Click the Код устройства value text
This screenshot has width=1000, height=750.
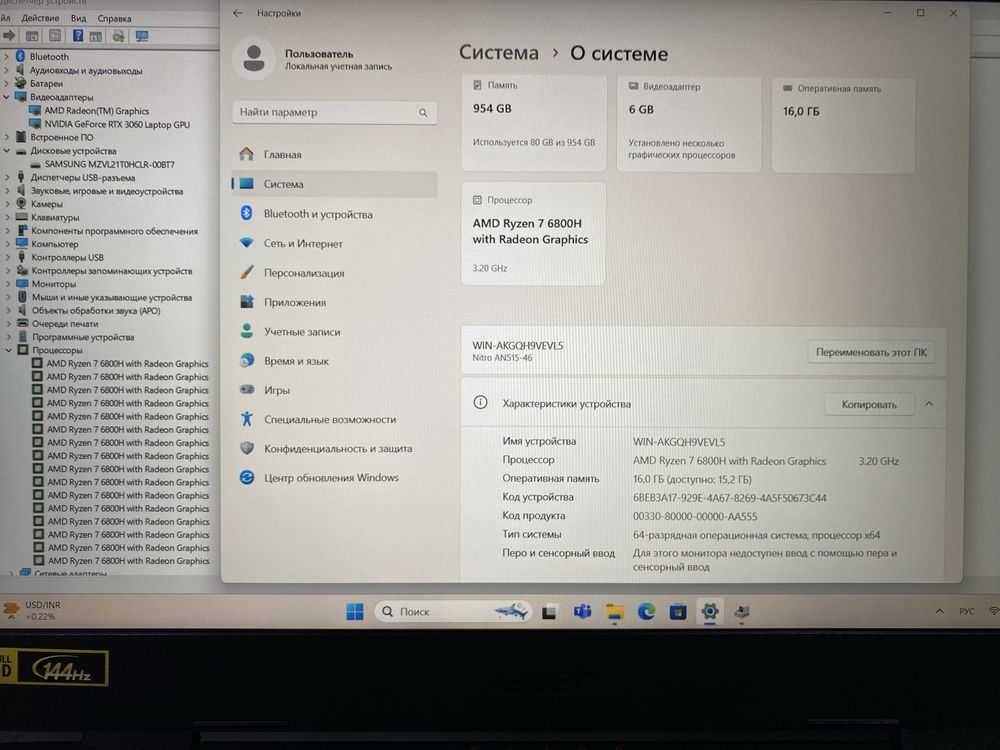(730, 498)
